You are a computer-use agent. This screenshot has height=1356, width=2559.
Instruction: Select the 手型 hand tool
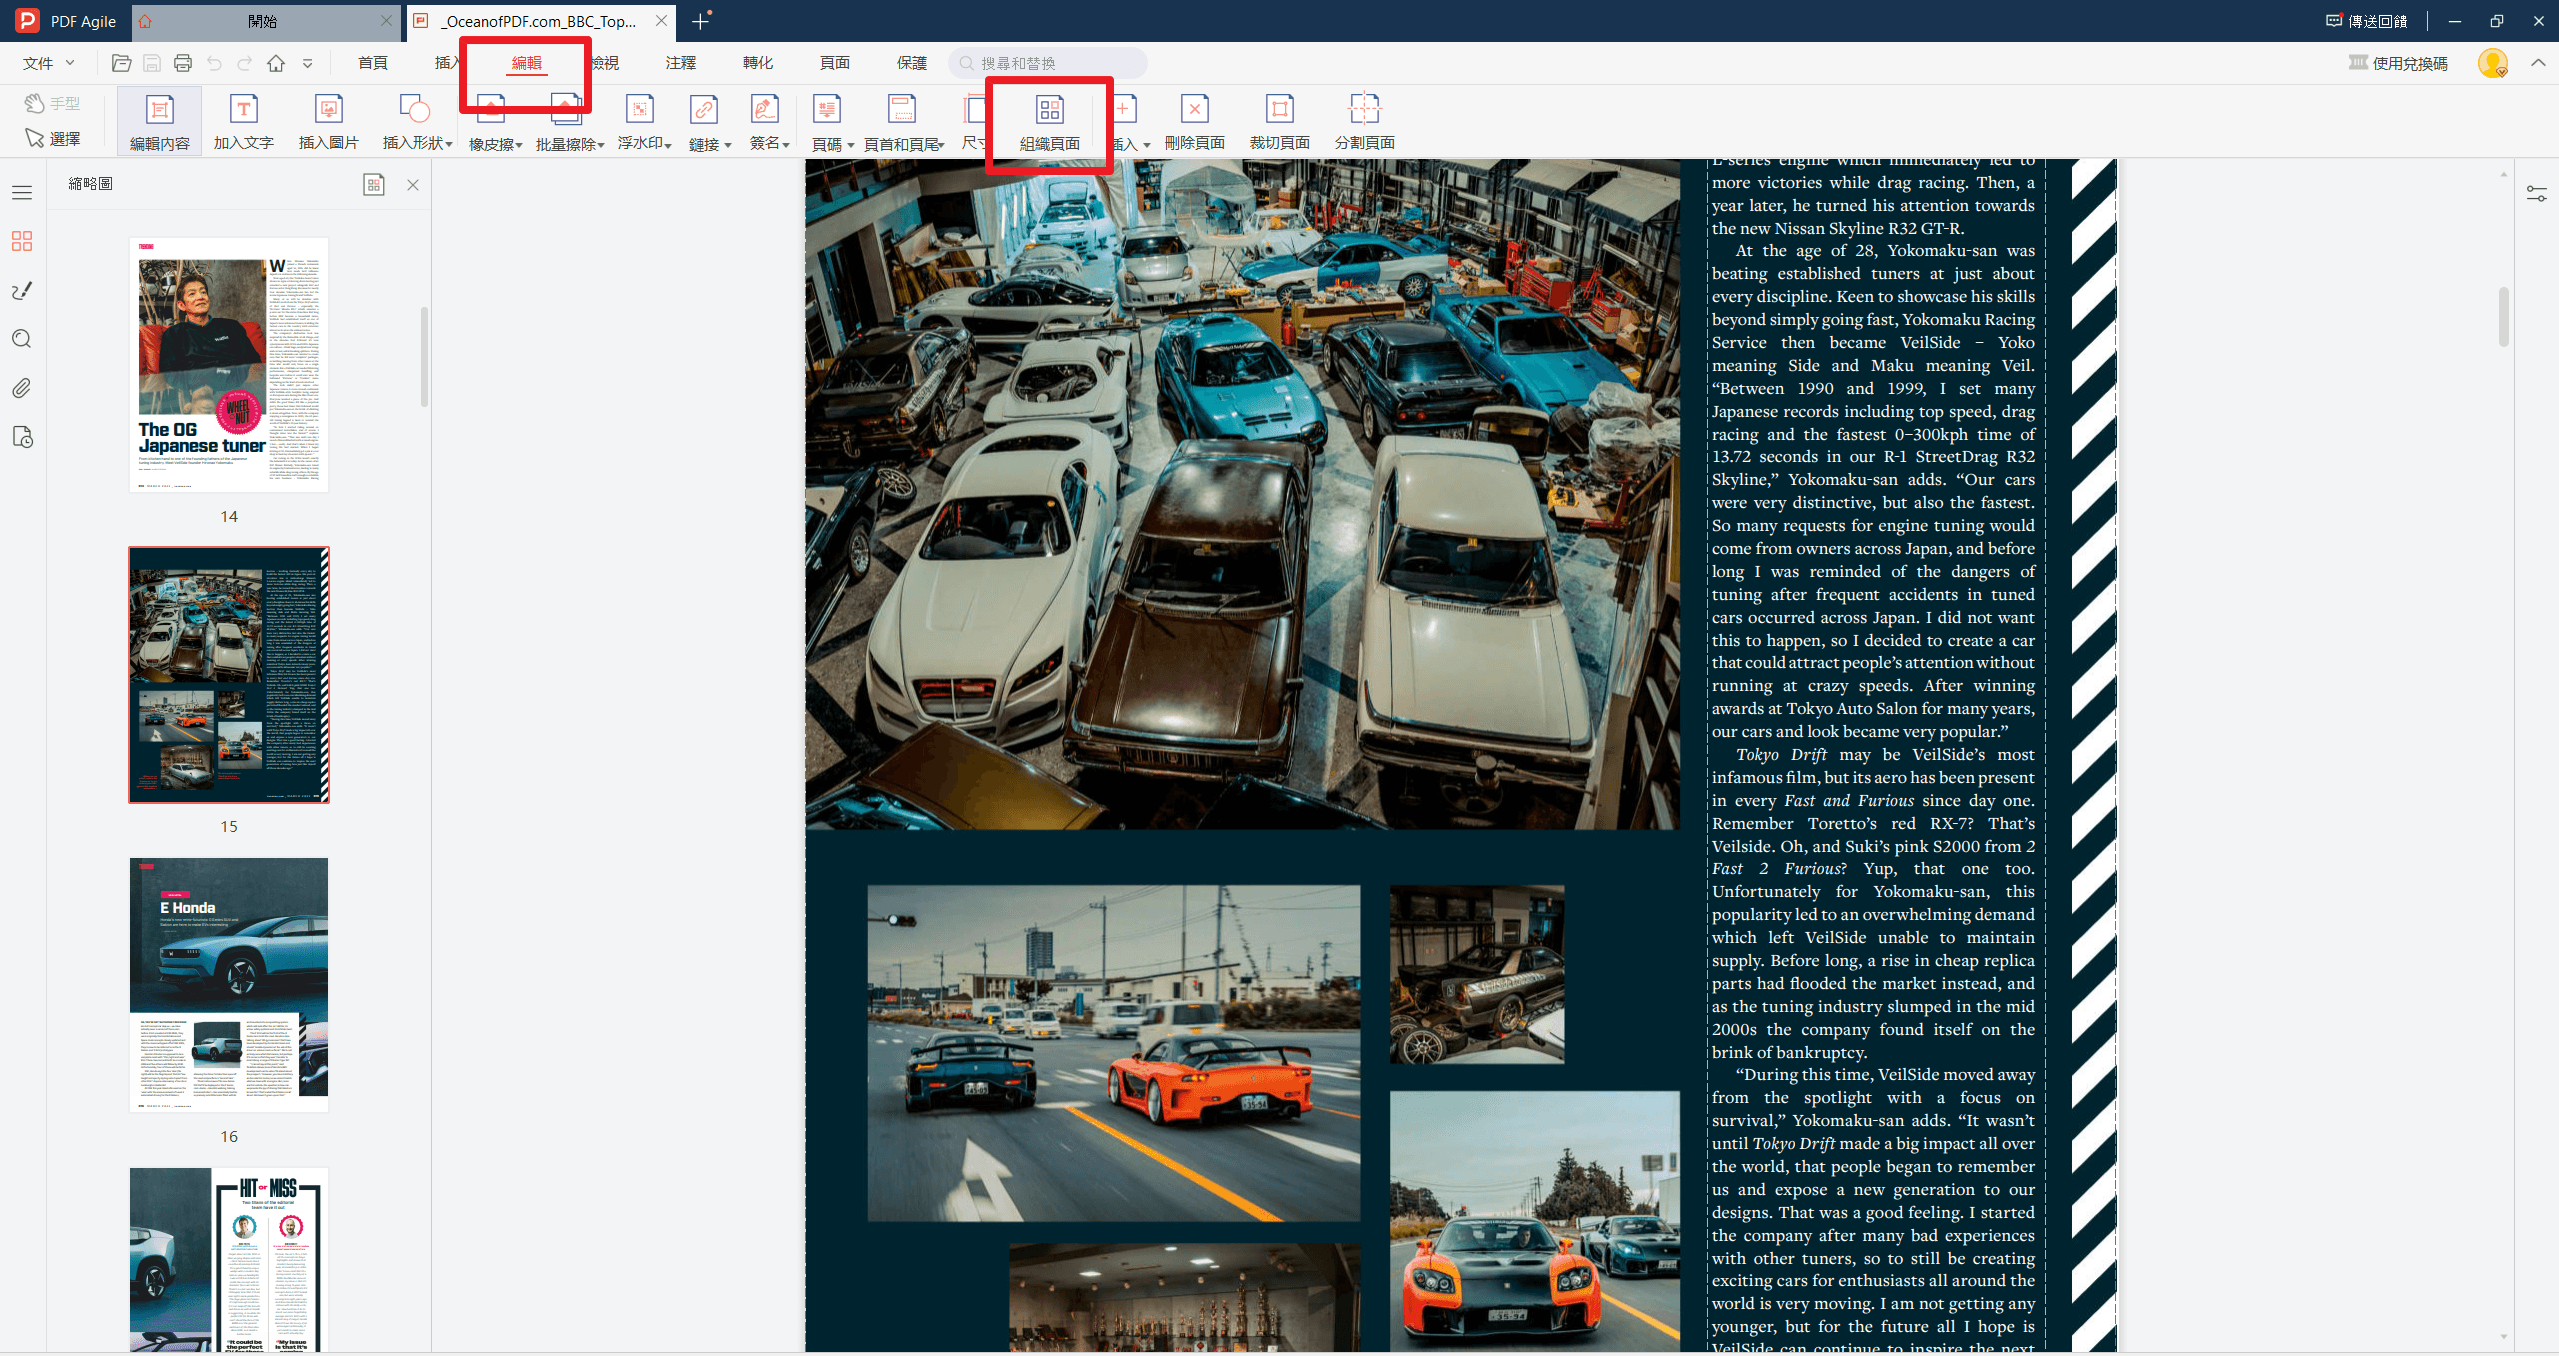[x=53, y=103]
